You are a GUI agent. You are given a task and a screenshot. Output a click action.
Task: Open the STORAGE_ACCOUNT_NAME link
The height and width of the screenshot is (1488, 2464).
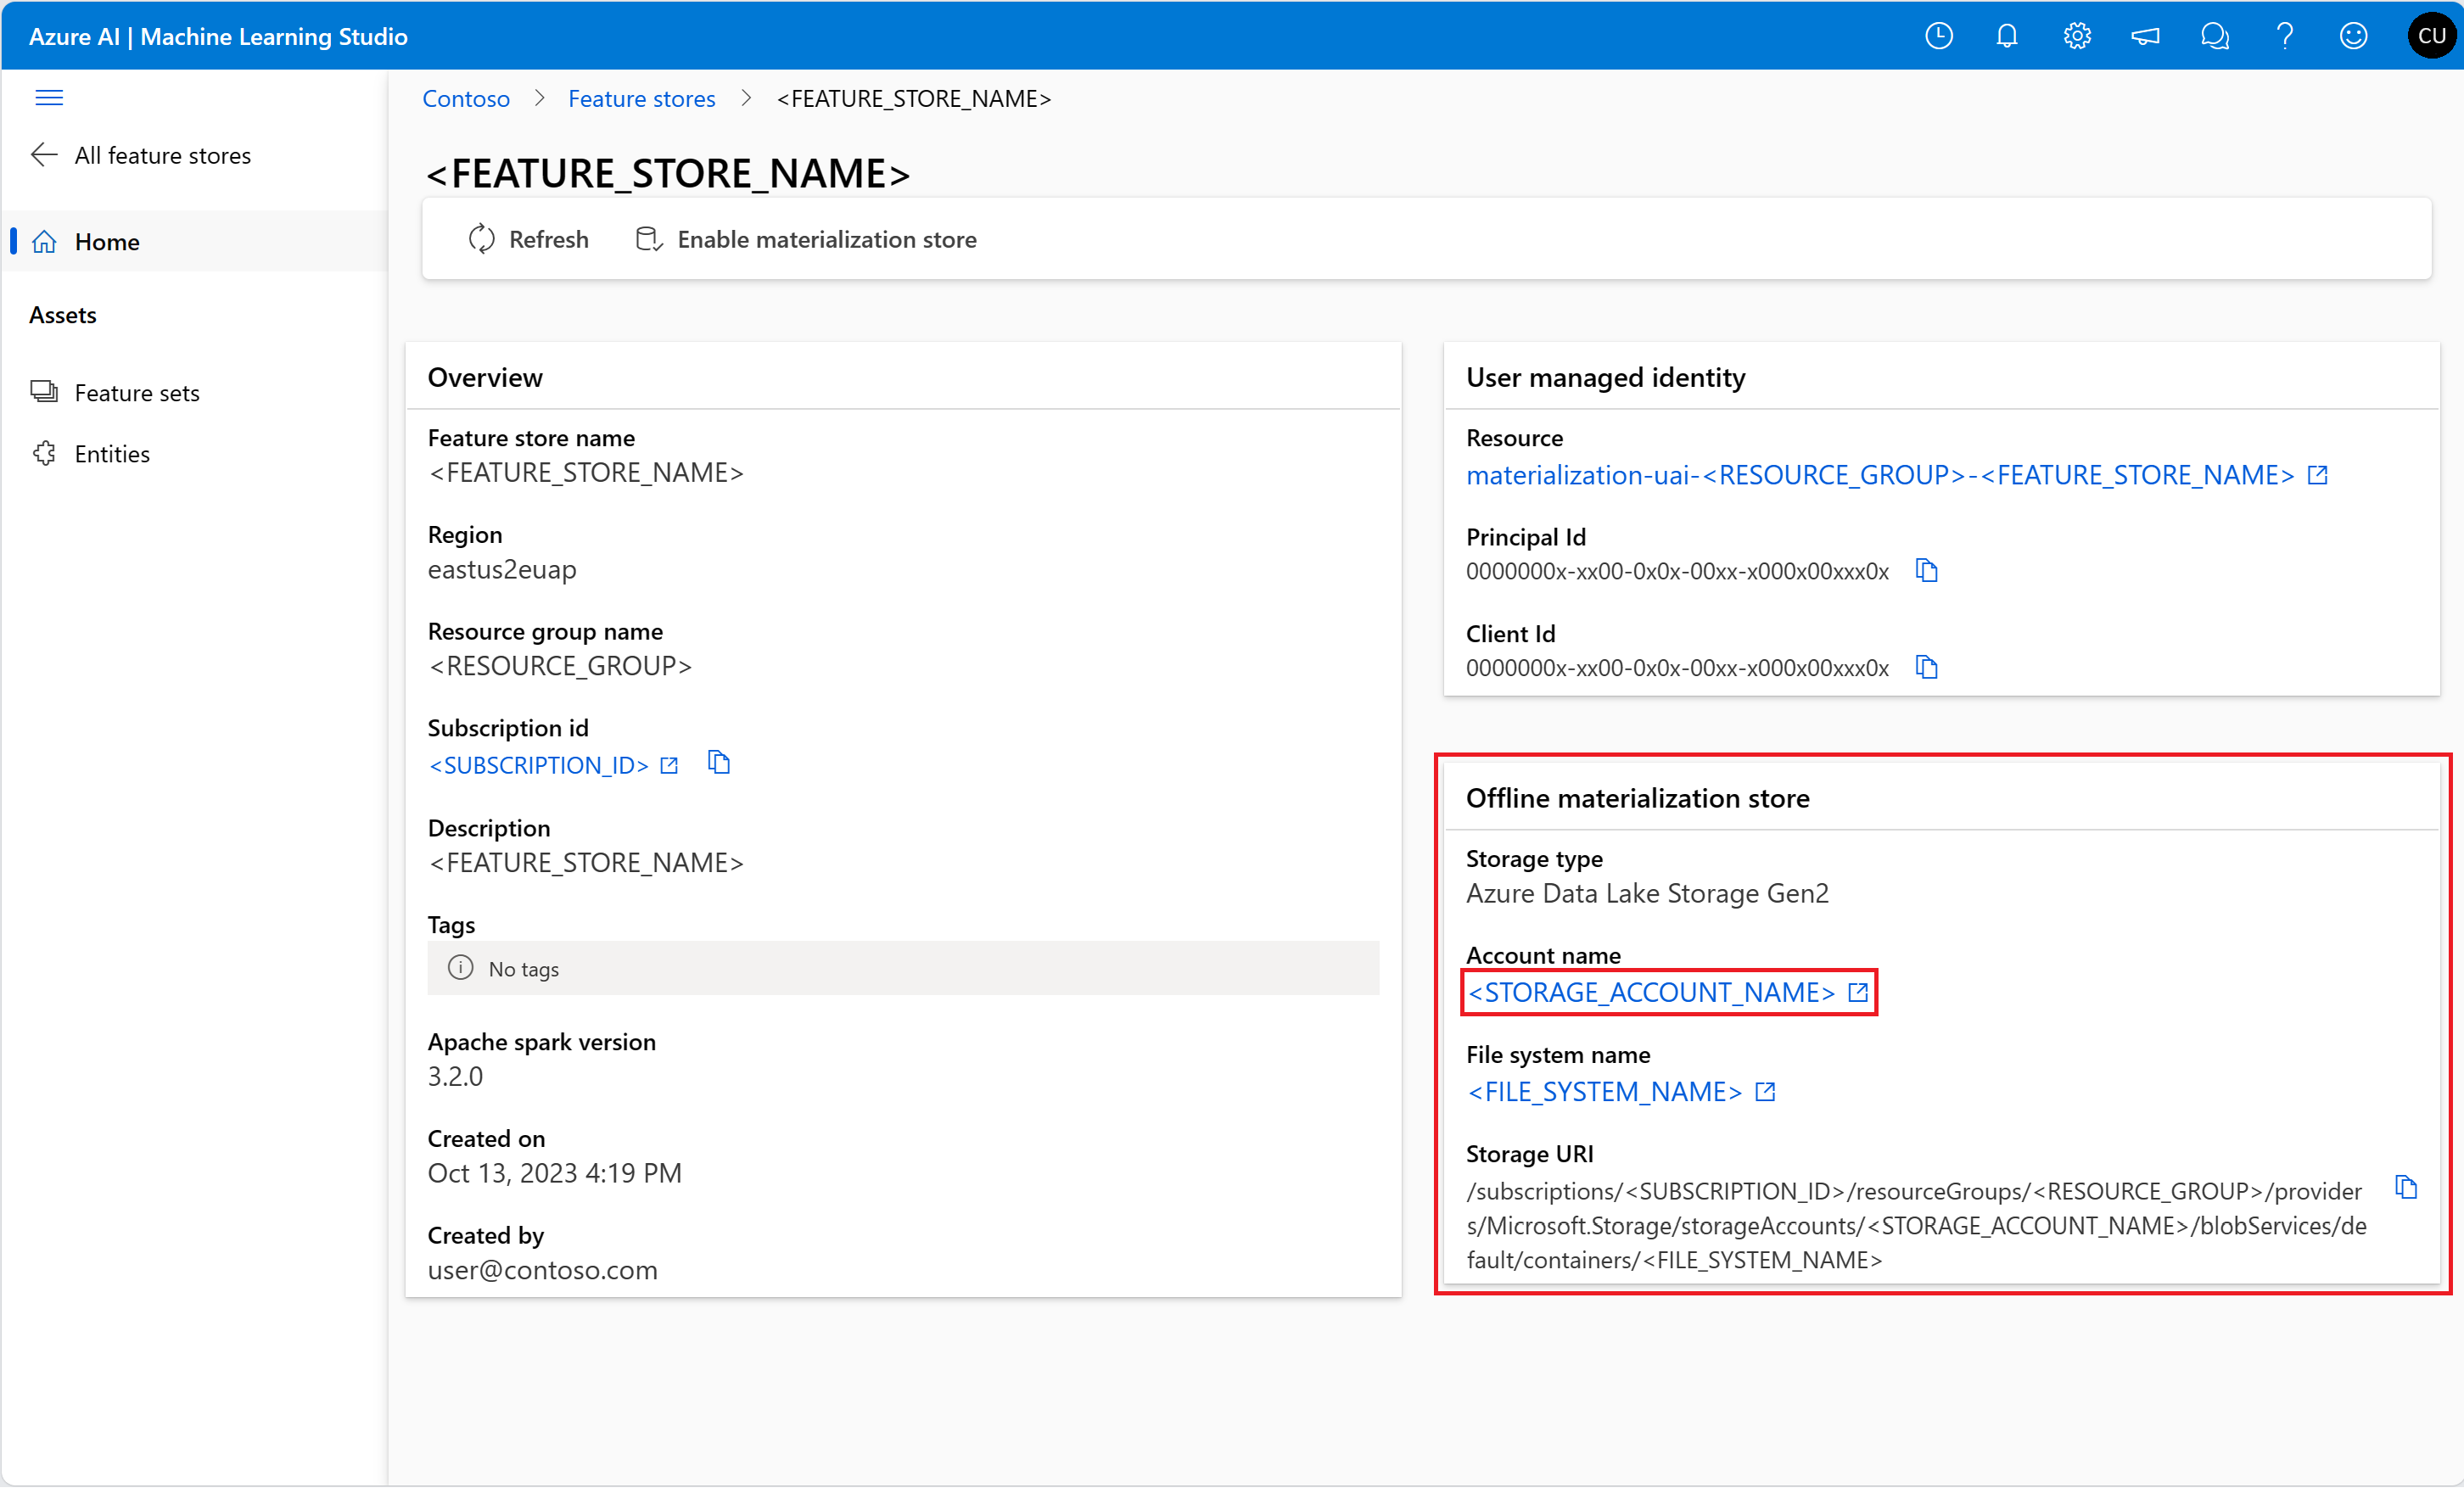coord(1652,993)
